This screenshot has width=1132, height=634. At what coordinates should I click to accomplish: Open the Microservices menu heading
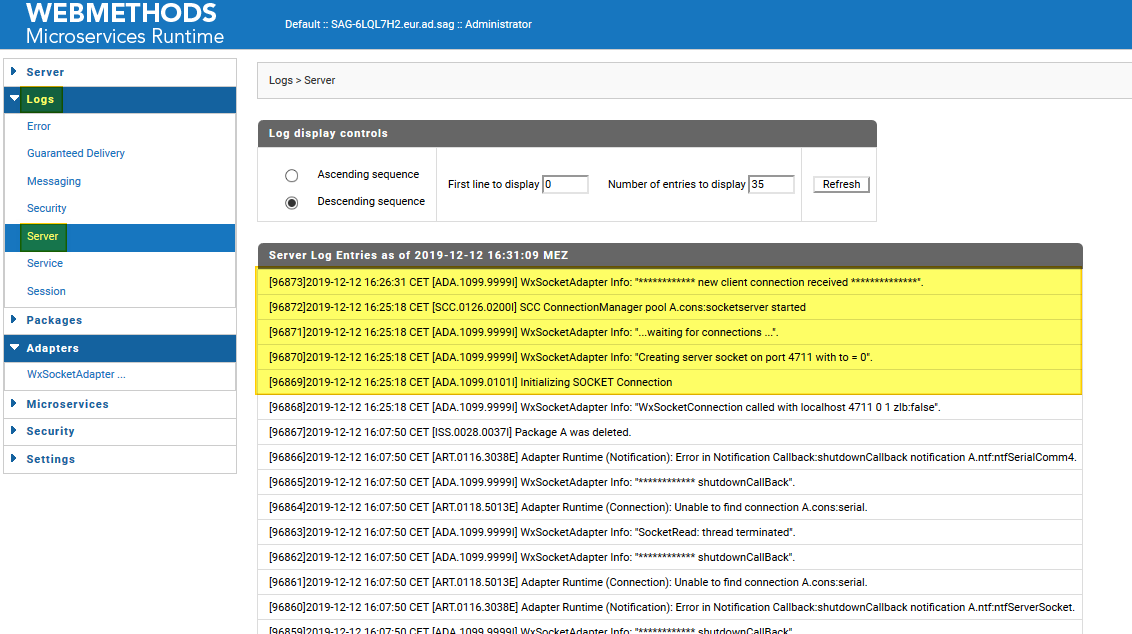[x=67, y=404]
